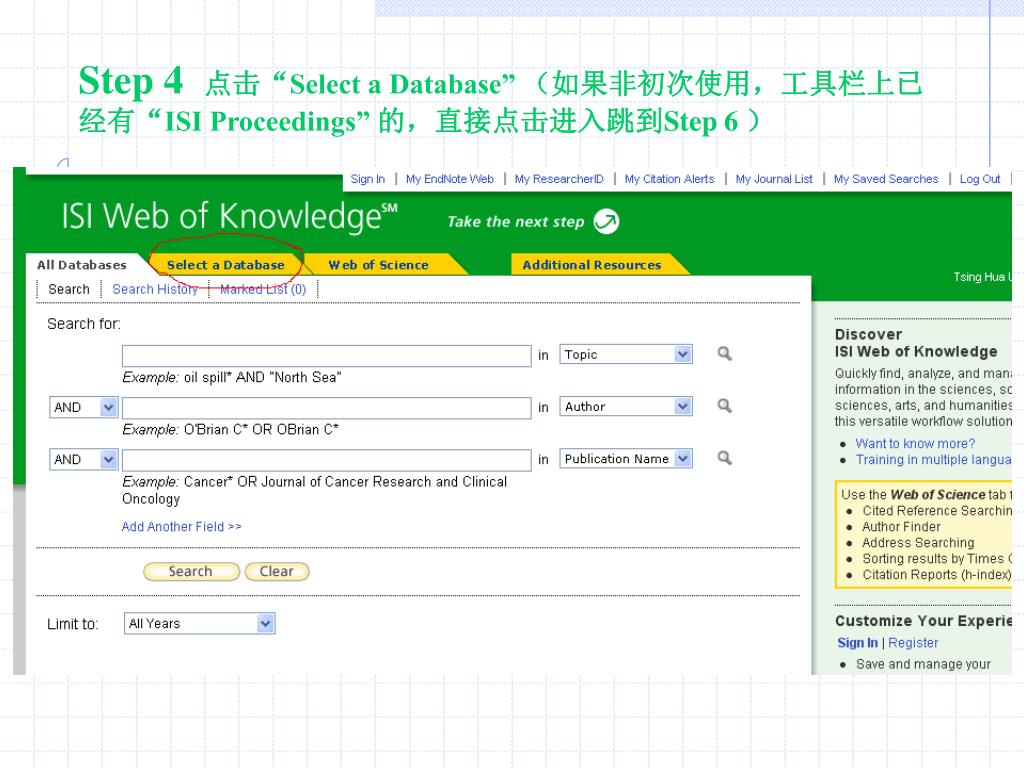Open the Search History sub-tab

(155, 289)
